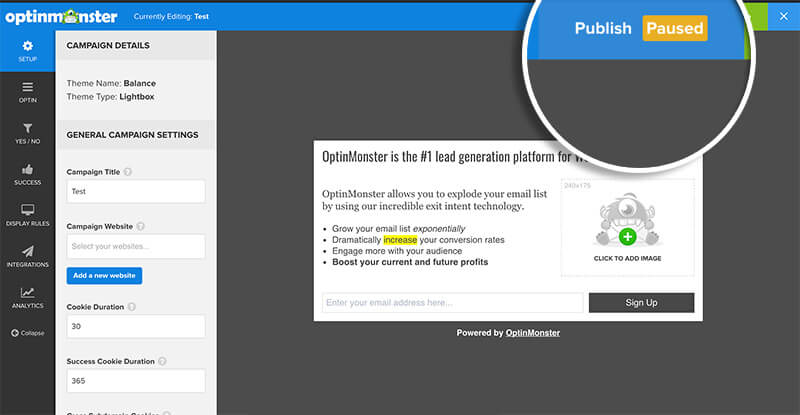Click the Cookie Duration field
This screenshot has width=800, height=415.
(x=136, y=326)
